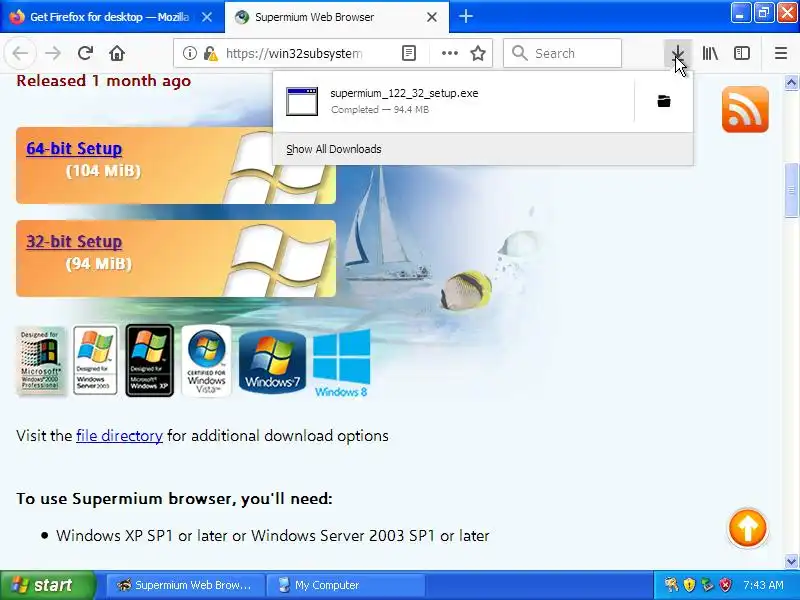Bookmark this page with the star
800x600 pixels.
click(x=478, y=53)
